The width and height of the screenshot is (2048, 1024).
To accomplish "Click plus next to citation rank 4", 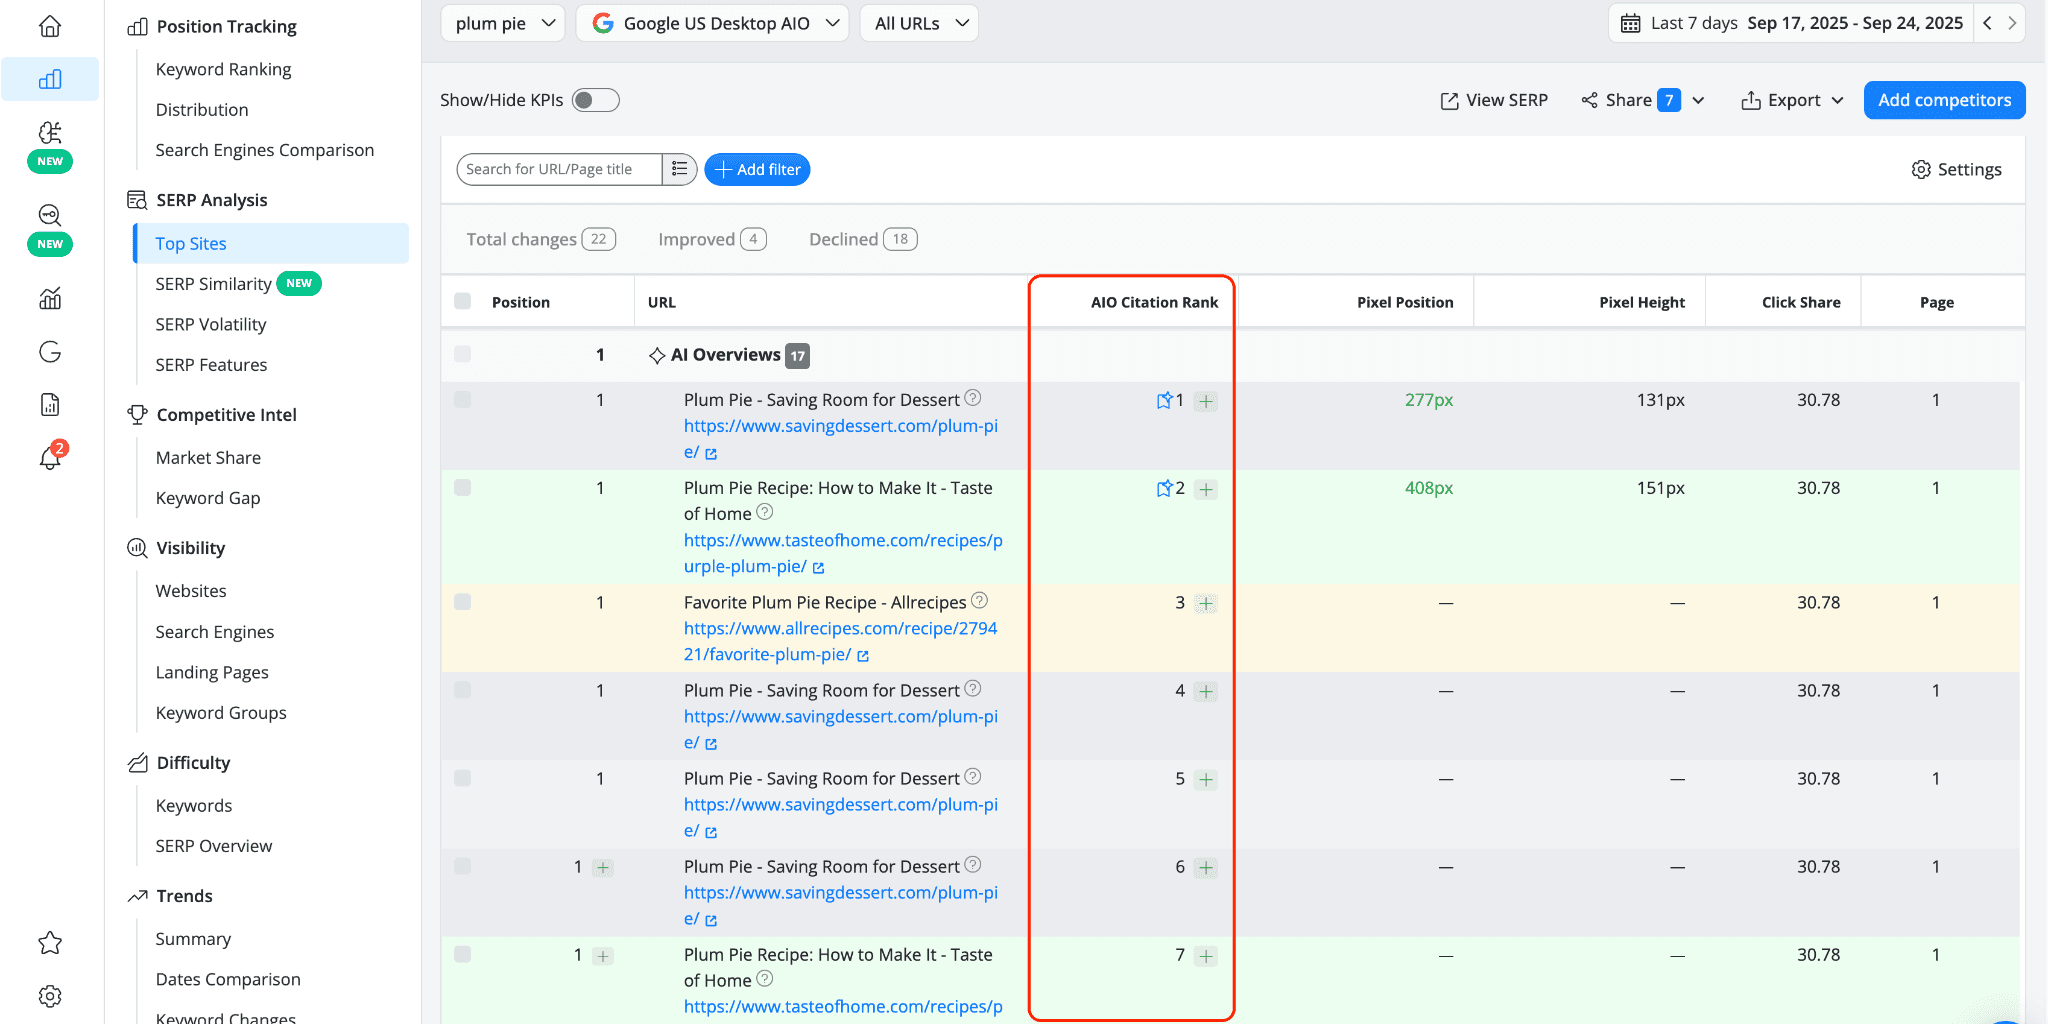I will click(x=1206, y=691).
